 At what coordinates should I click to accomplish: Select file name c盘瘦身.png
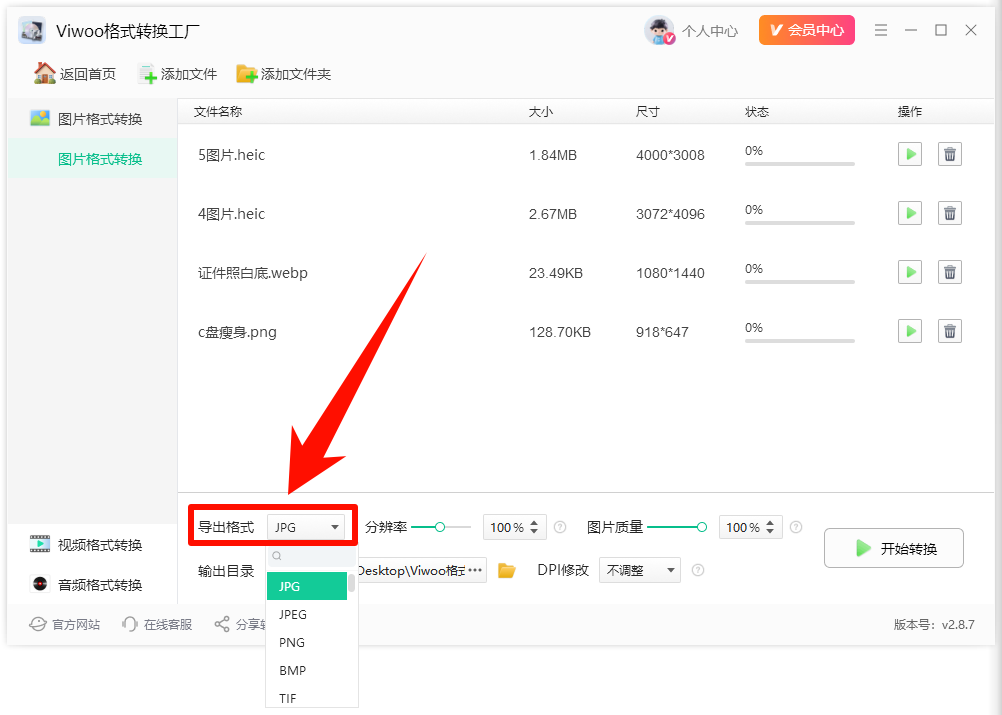237,332
